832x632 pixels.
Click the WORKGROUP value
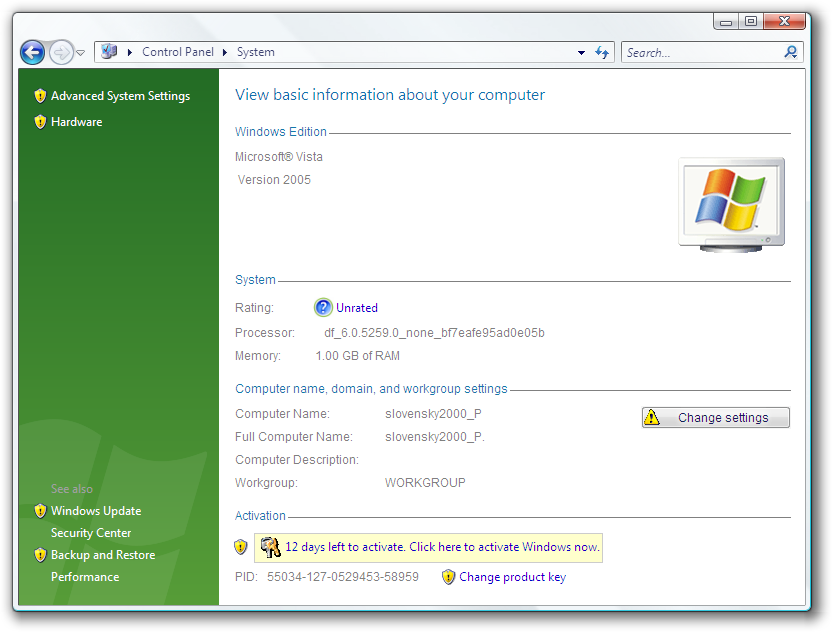[425, 483]
